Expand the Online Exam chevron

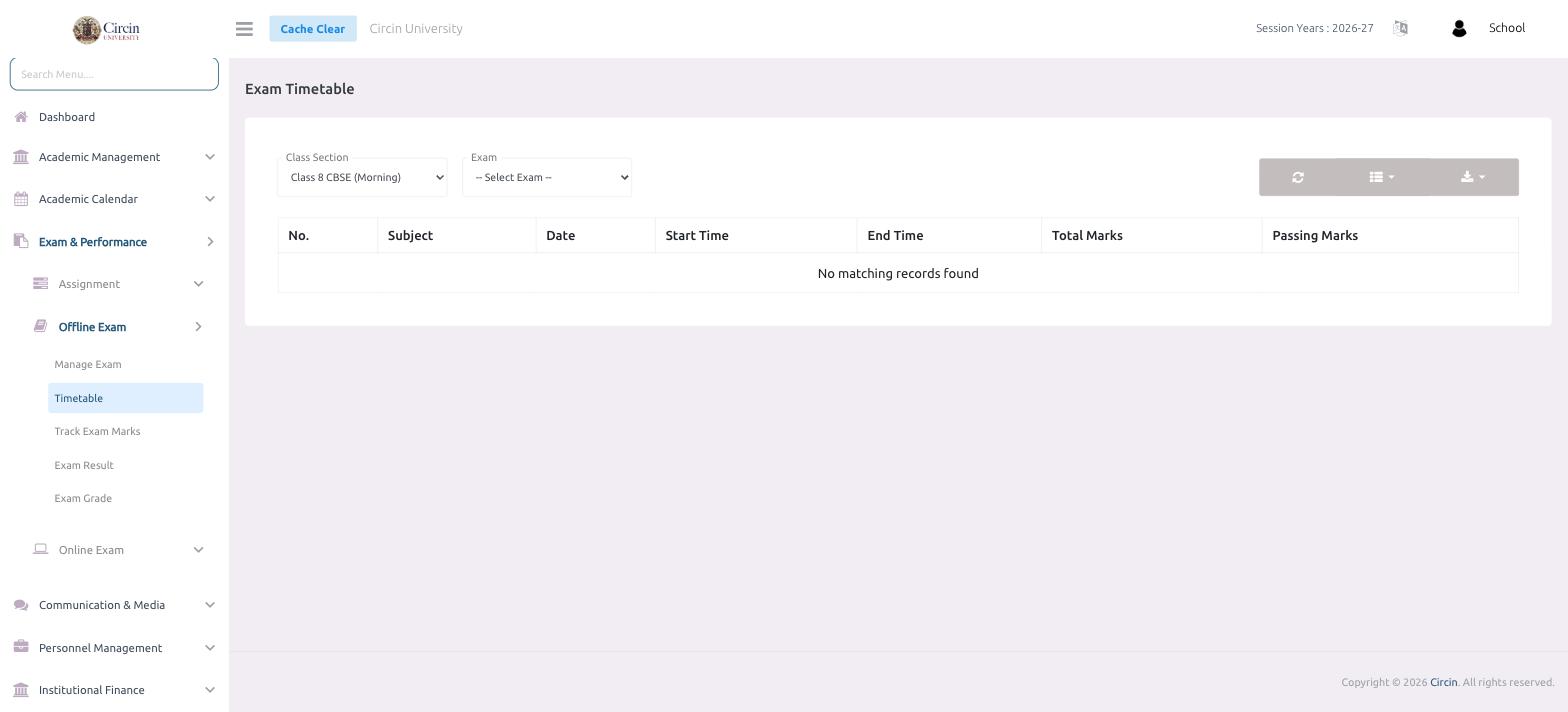point(198,550)
